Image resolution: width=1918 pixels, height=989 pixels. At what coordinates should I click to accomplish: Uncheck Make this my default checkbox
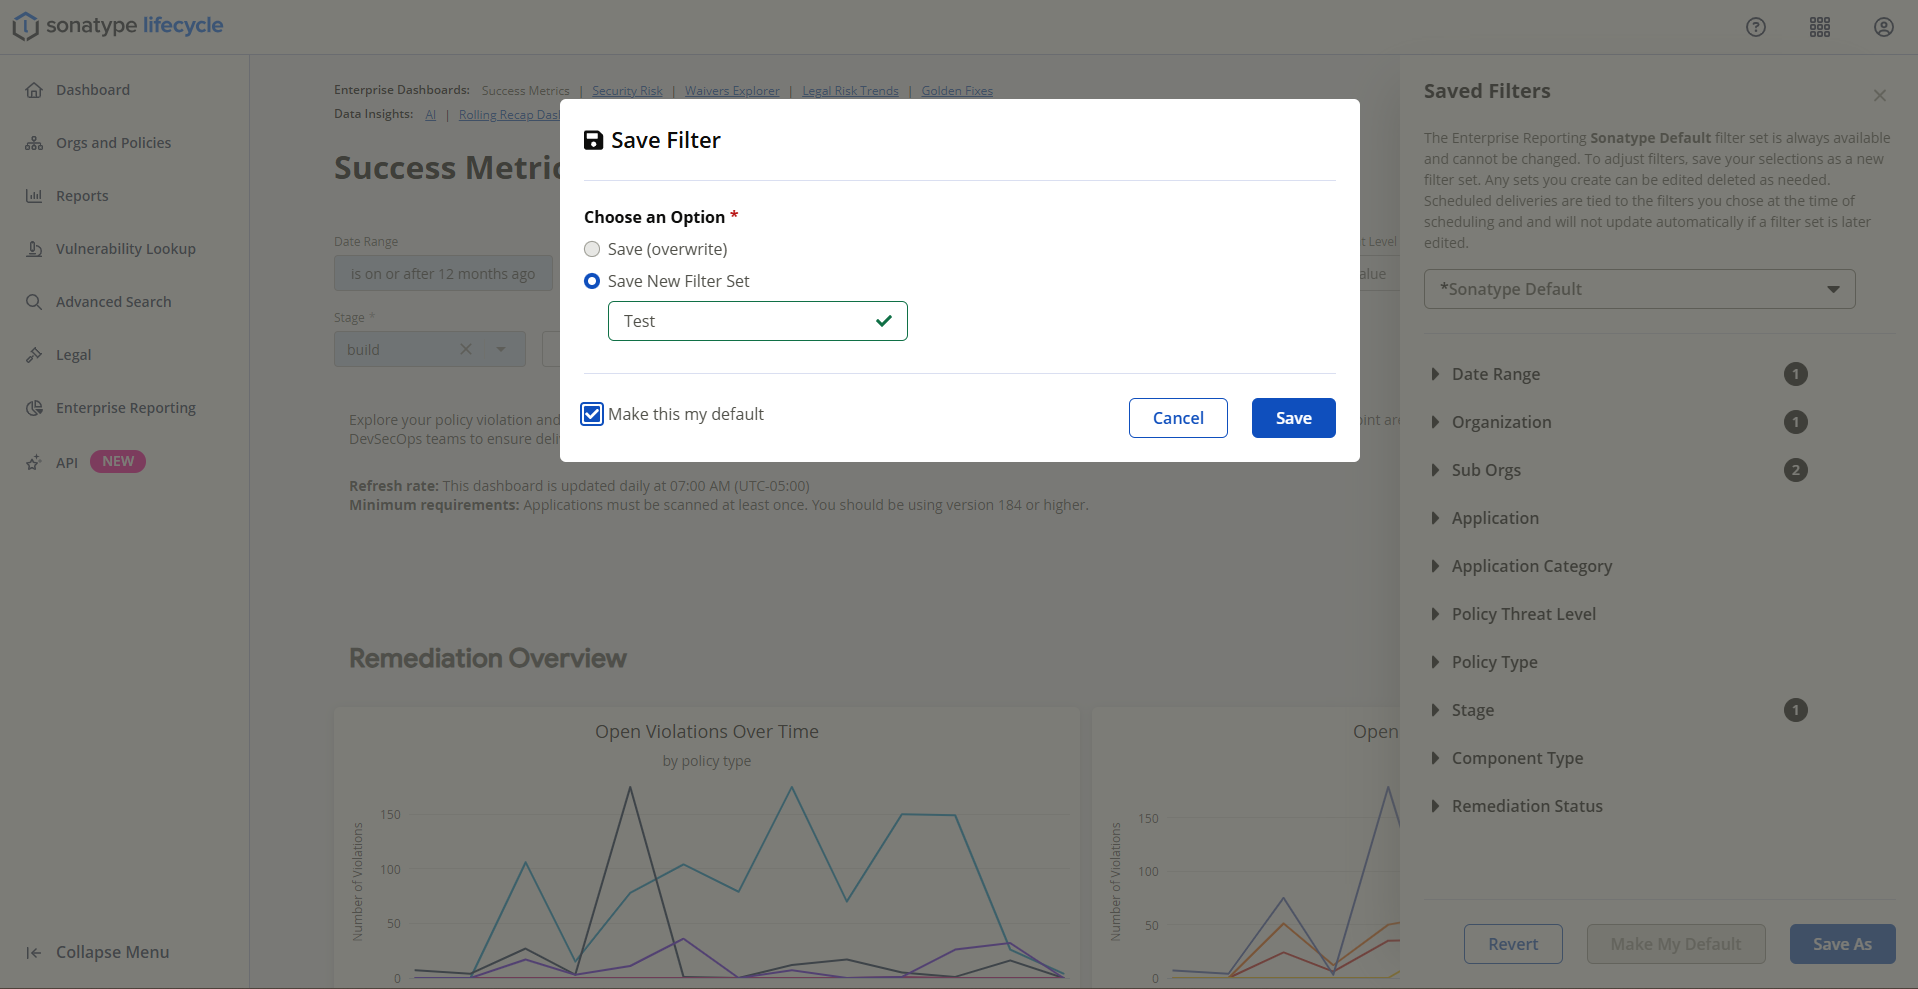[x=592, y=414]
